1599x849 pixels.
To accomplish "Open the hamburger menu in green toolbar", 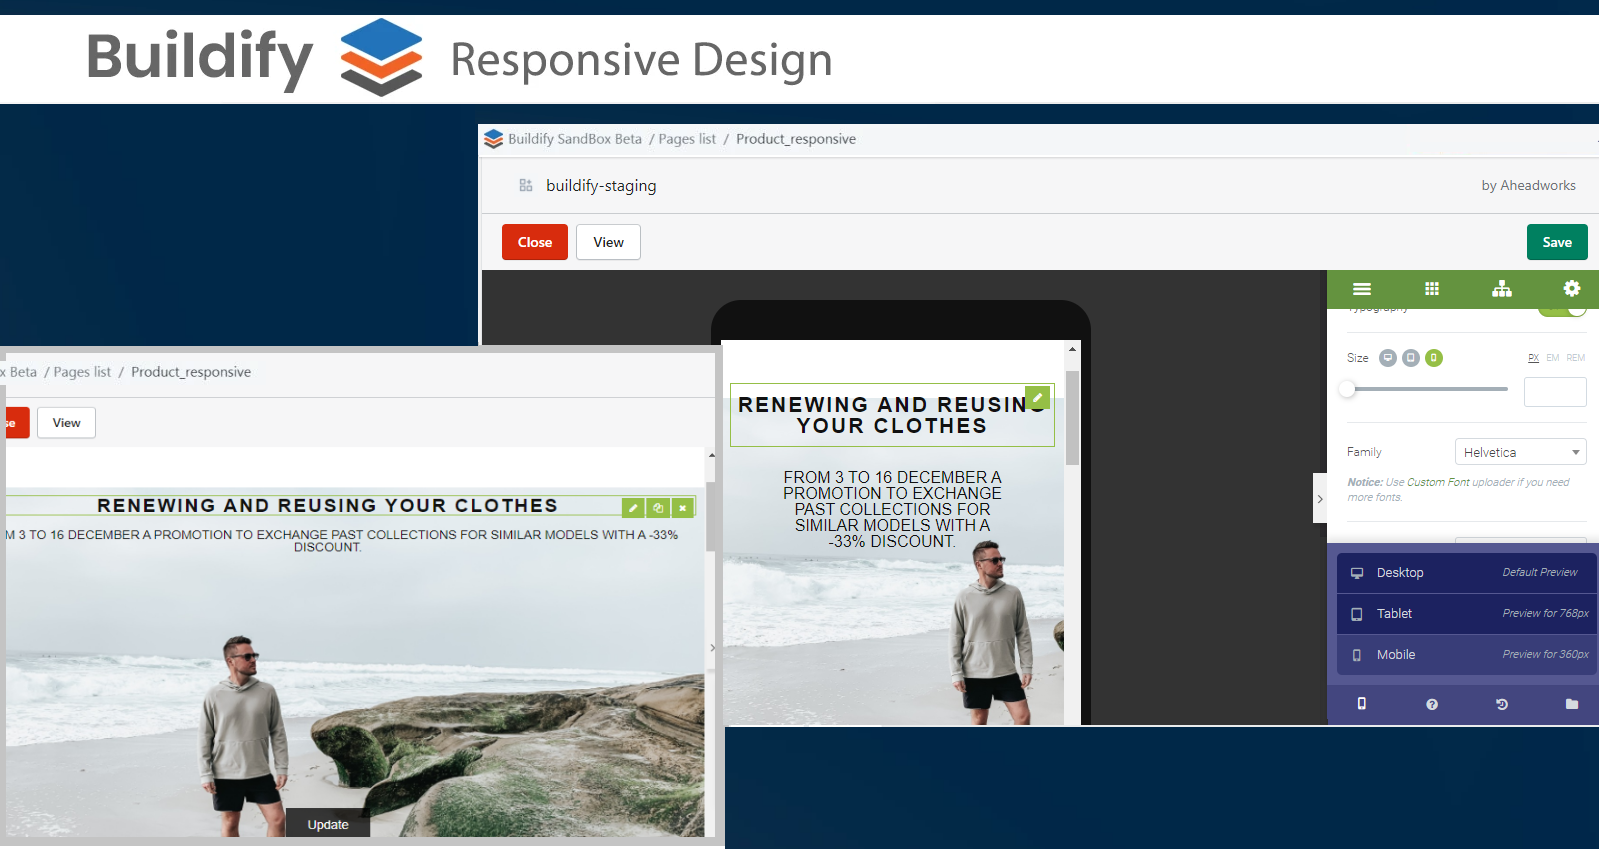I will (1361, 289).
